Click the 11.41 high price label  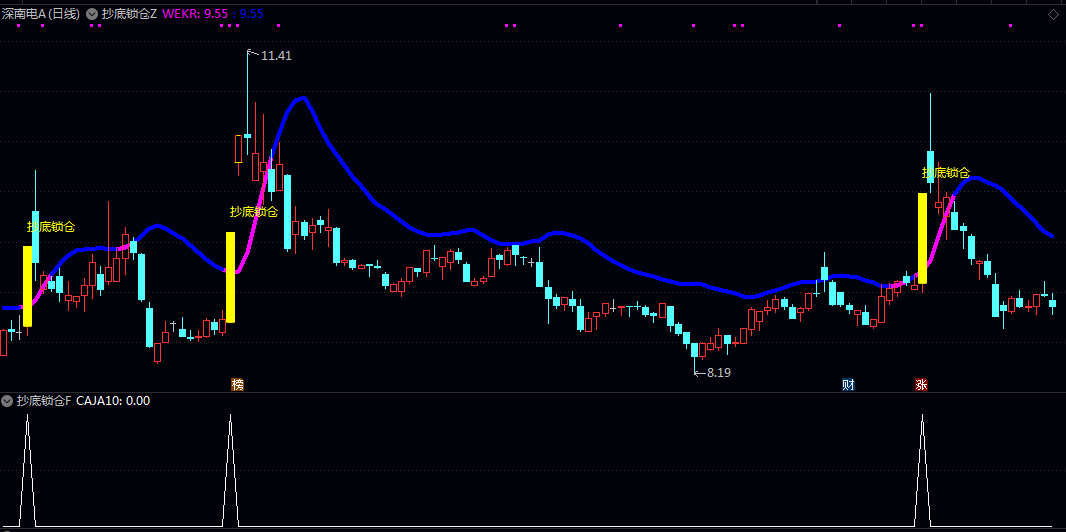click(x=276, y=56)
